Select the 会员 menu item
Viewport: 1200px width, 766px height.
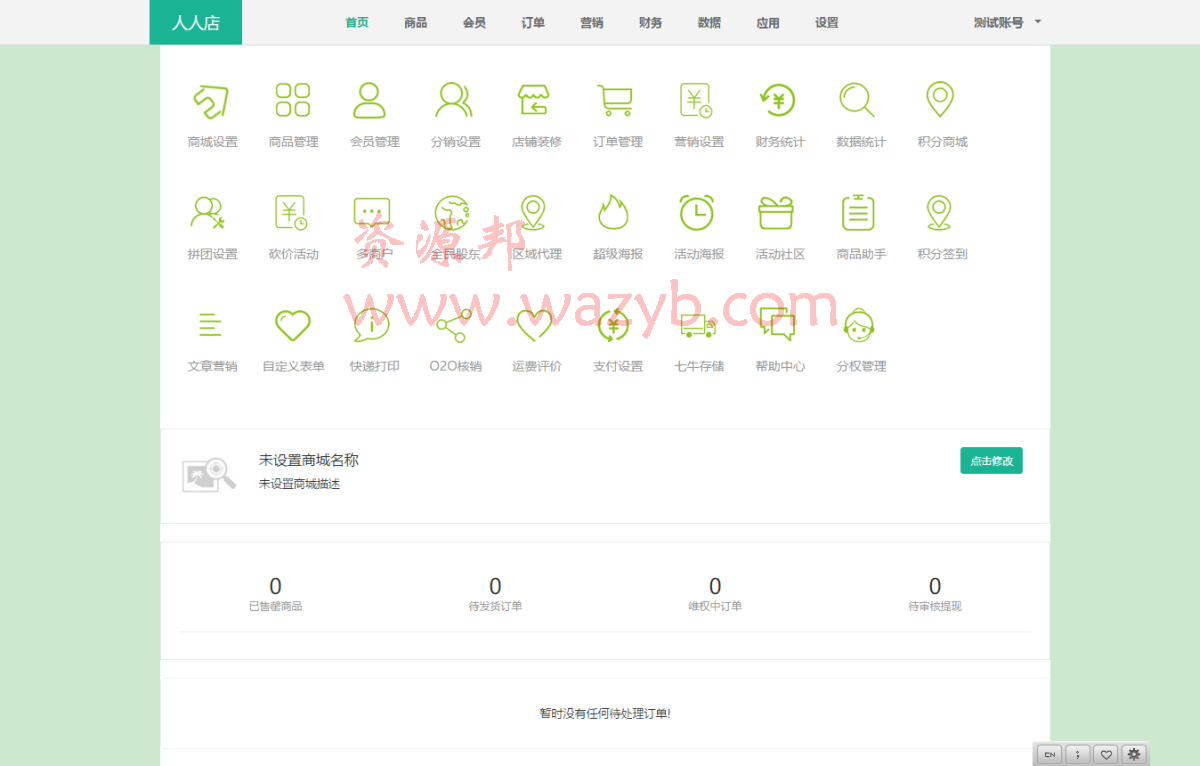tap(474, 22)
